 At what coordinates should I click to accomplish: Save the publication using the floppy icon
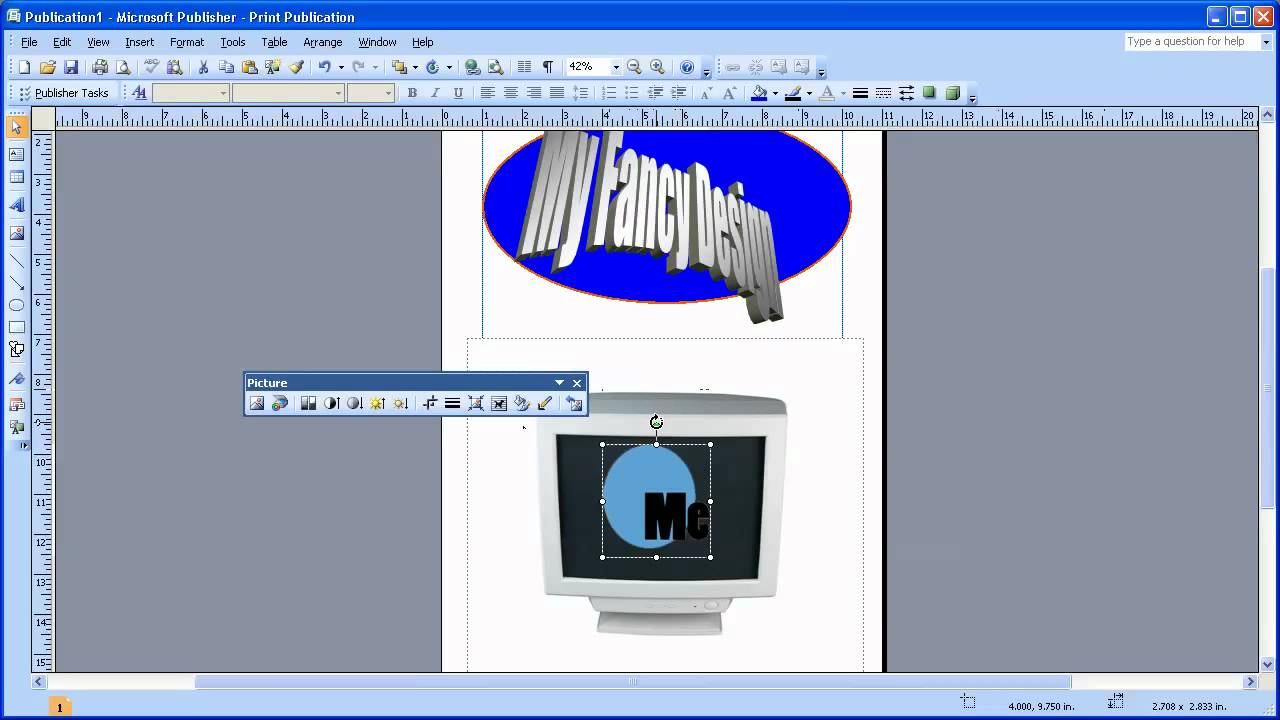pos(71,67)
